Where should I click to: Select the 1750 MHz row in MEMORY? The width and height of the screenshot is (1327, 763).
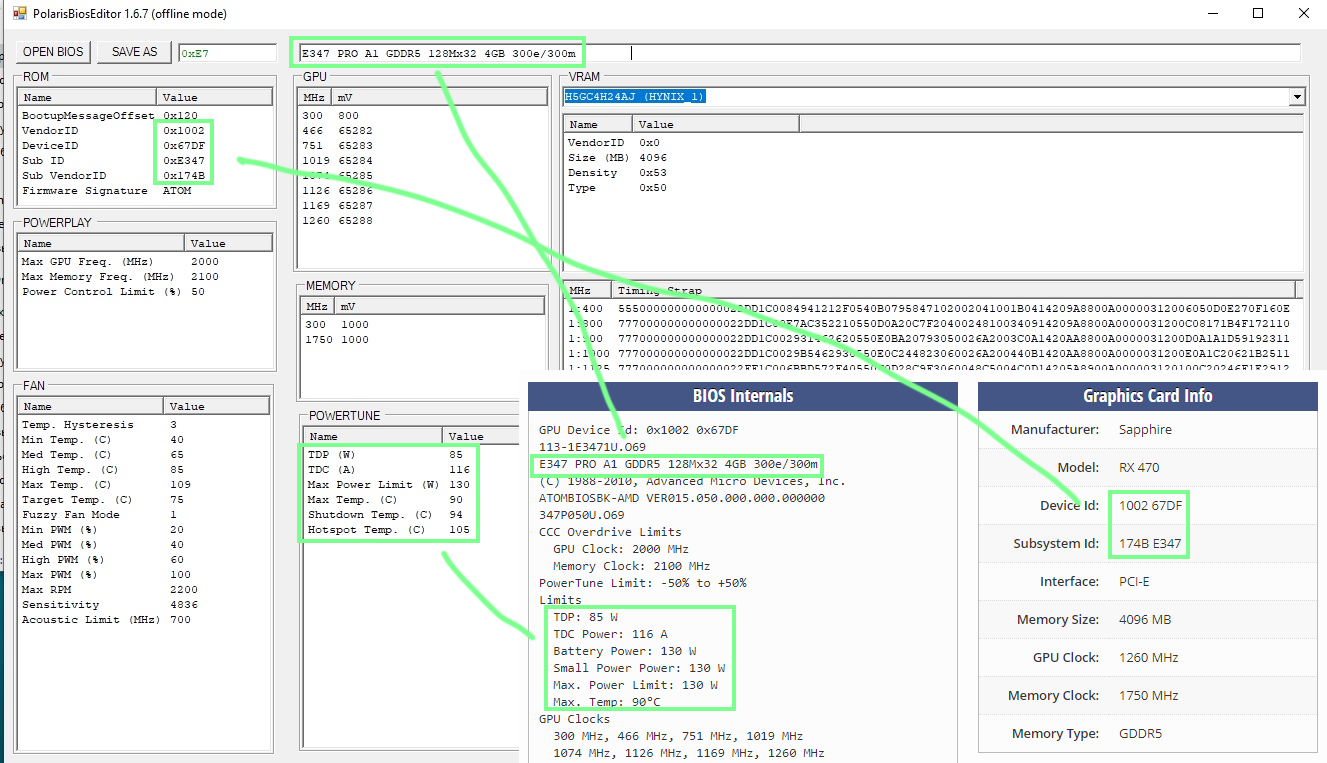point(424,340)
